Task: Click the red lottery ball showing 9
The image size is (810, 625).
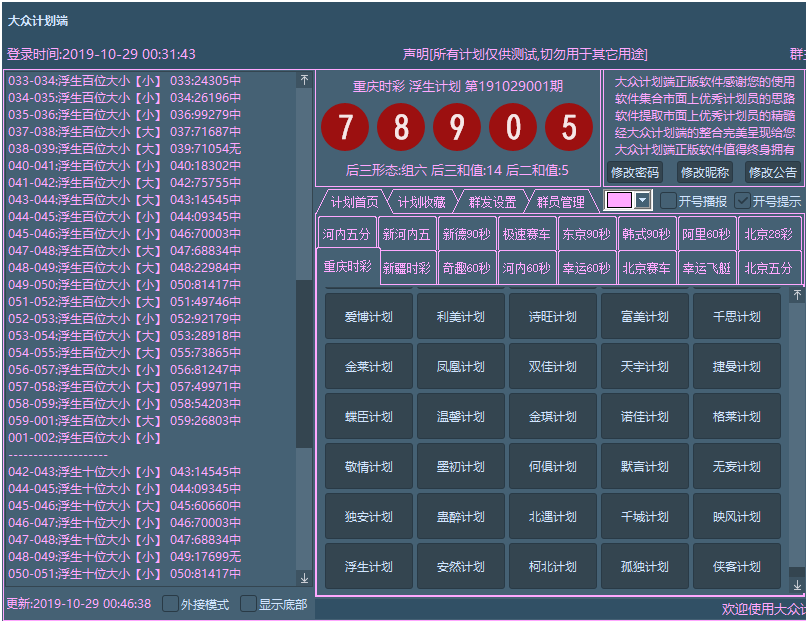Action: pyautogui.click(x=457, y=128)
